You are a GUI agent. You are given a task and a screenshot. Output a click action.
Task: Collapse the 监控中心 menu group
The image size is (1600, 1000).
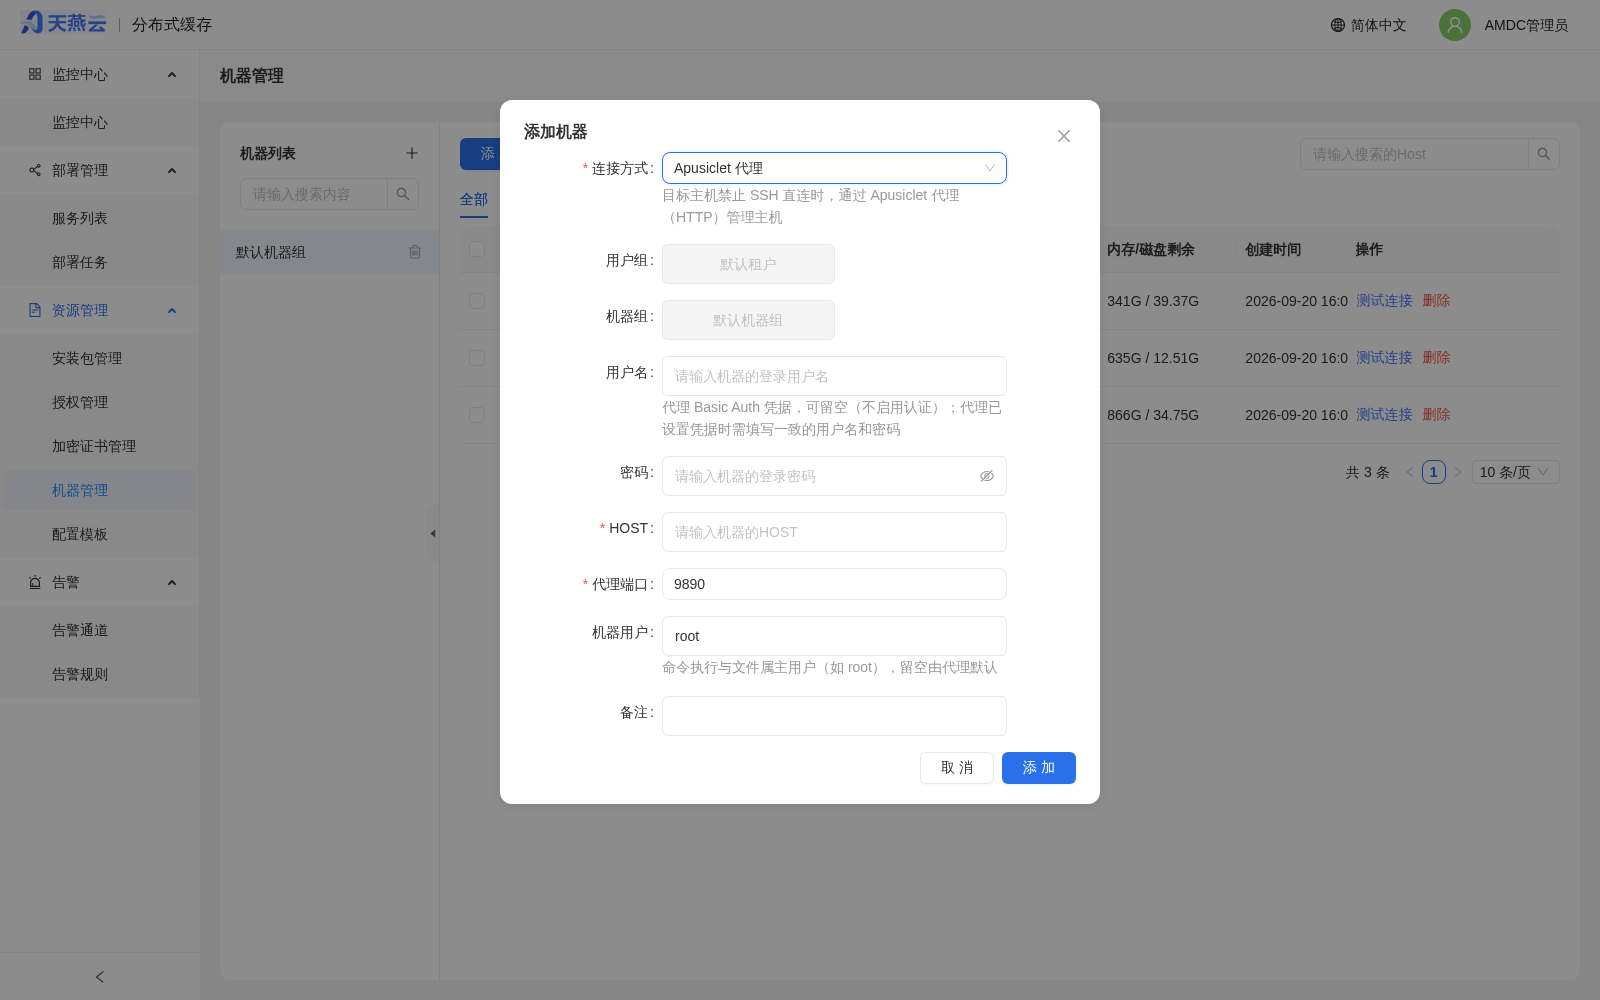point(172,75)
